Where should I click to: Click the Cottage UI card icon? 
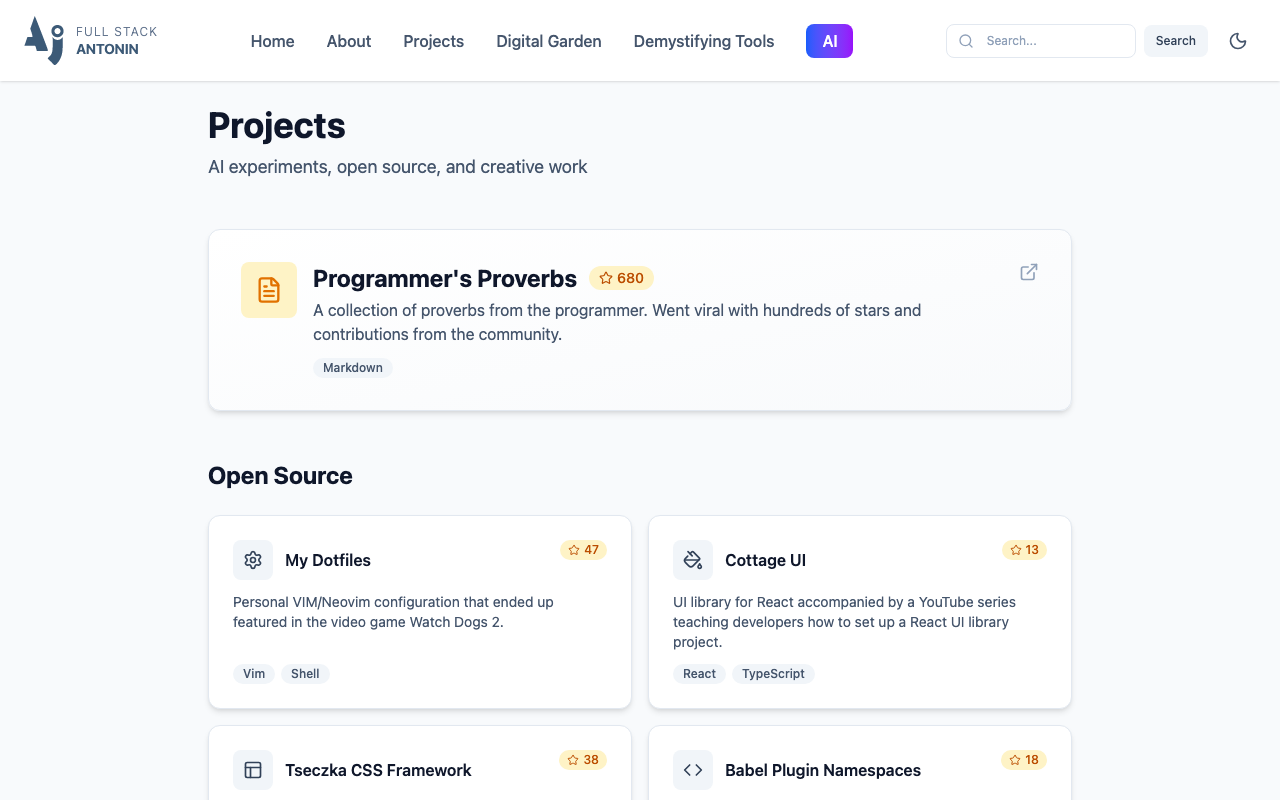[693, 560]
